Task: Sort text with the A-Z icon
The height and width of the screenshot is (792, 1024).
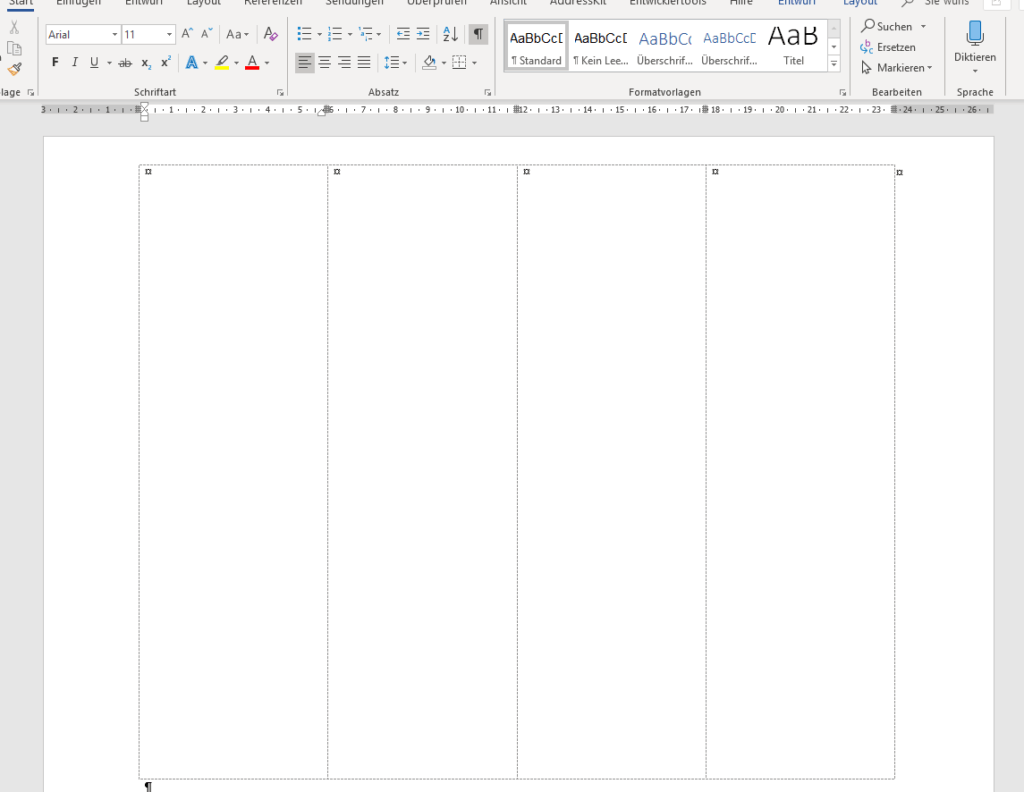Action: pyautogui.click(x=450, y=35)
